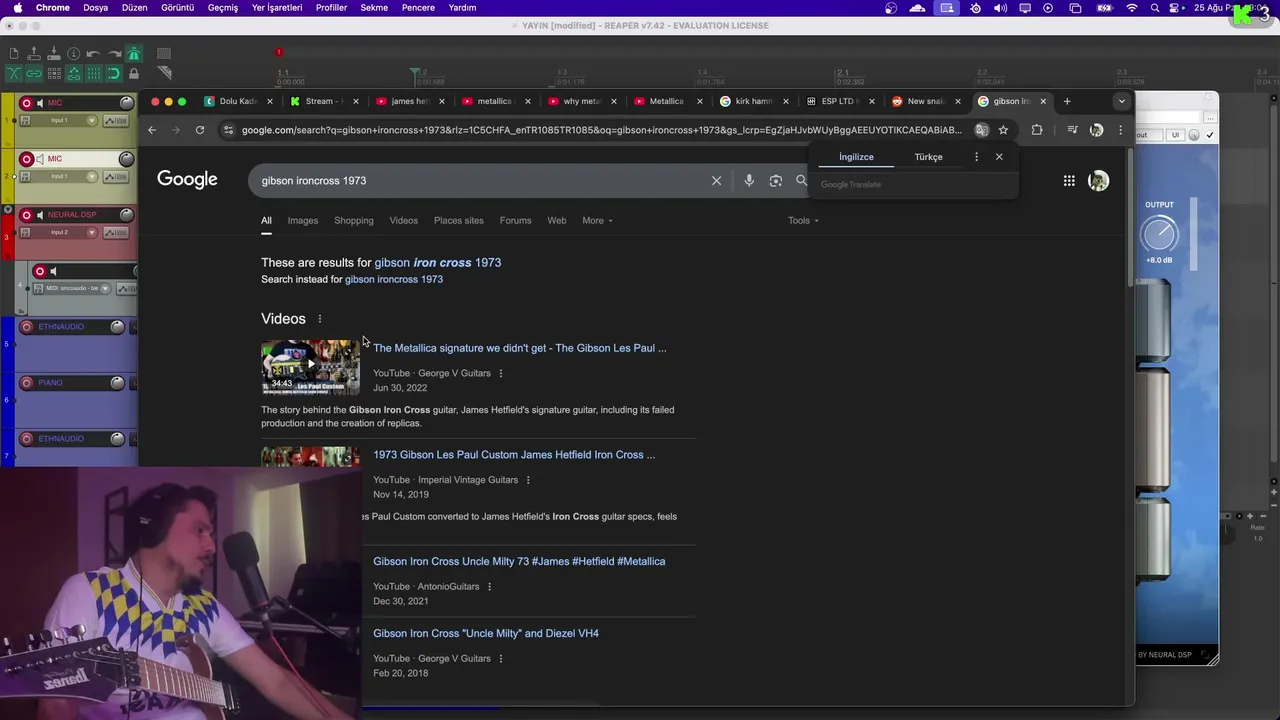
Task: Reload the Google search page
Action: [x=200, y=130]
